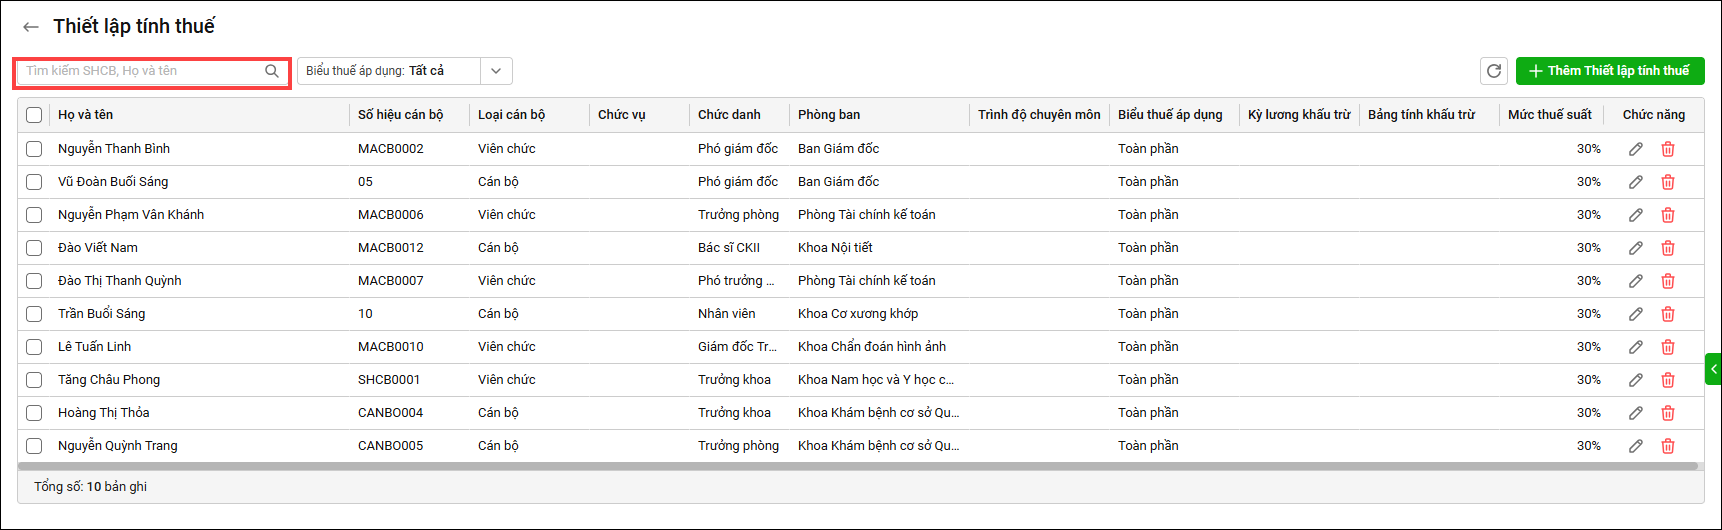1722x530 pixels.
Task: Delete the Lê Tuấn Linh row
Action: tap(1668, 347)
